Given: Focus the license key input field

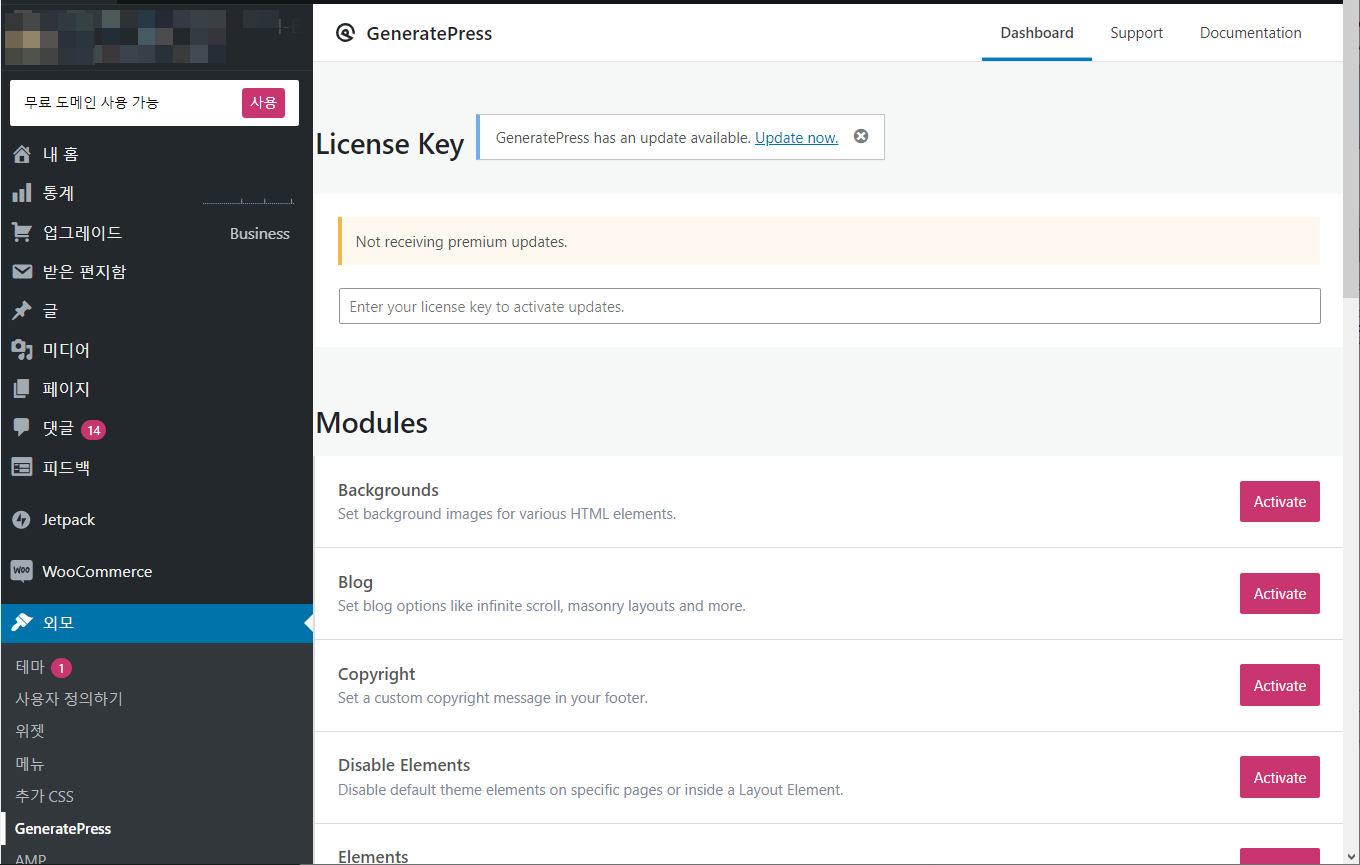Looking at the screenshot, I should 830,306.
